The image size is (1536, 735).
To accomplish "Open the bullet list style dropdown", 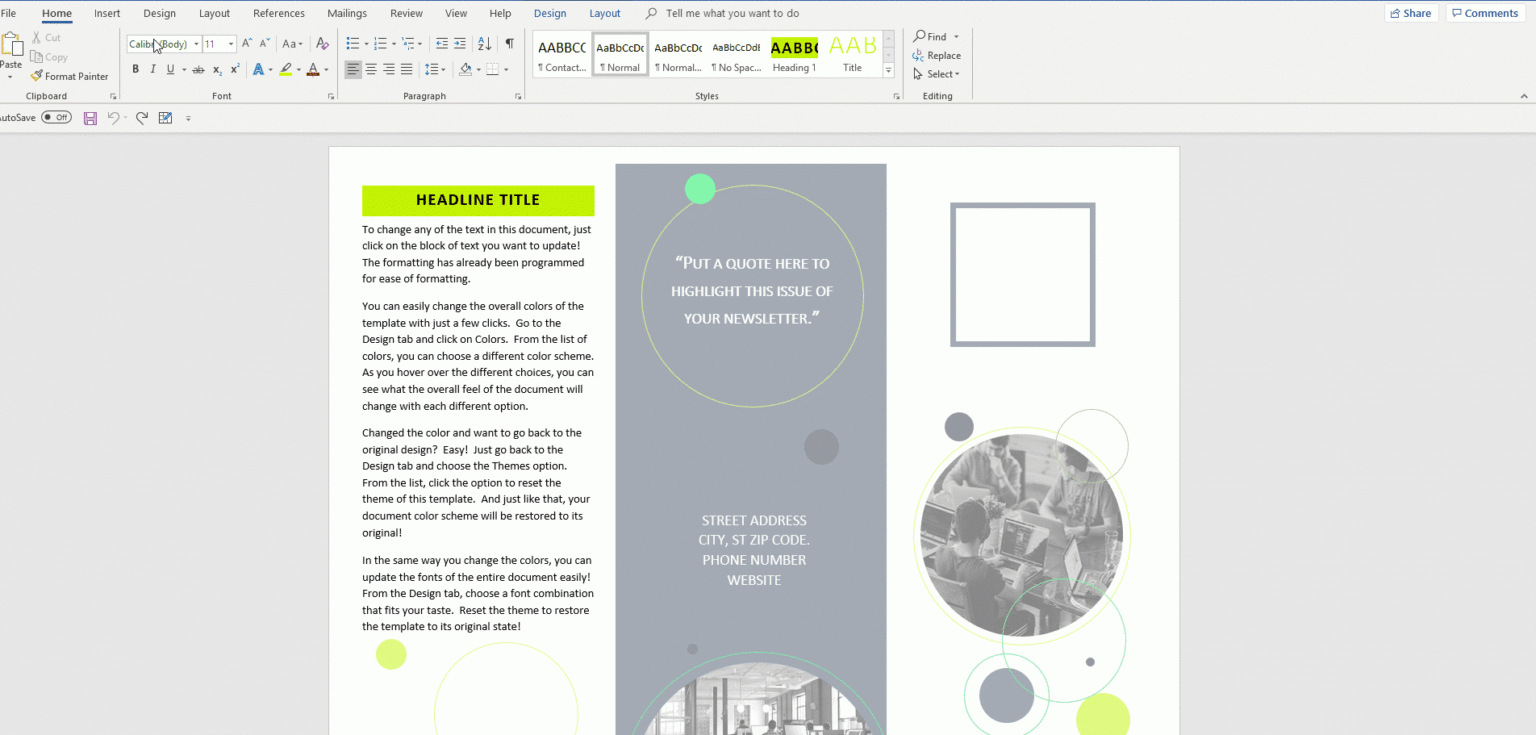I will (365, 44).
